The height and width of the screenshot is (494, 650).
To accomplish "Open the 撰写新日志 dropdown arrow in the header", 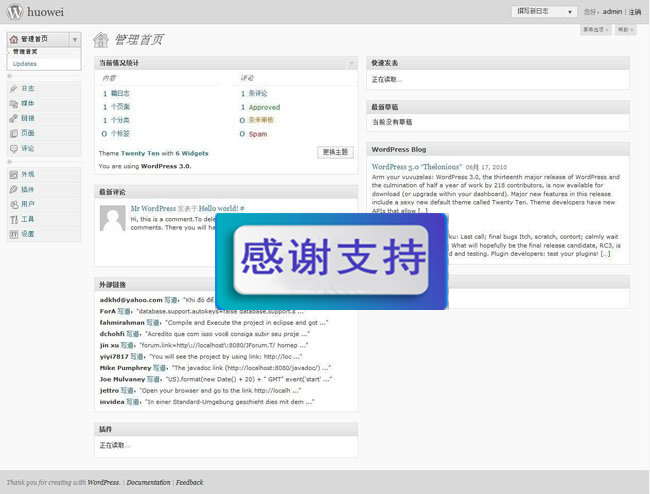I will coord(570,12).
